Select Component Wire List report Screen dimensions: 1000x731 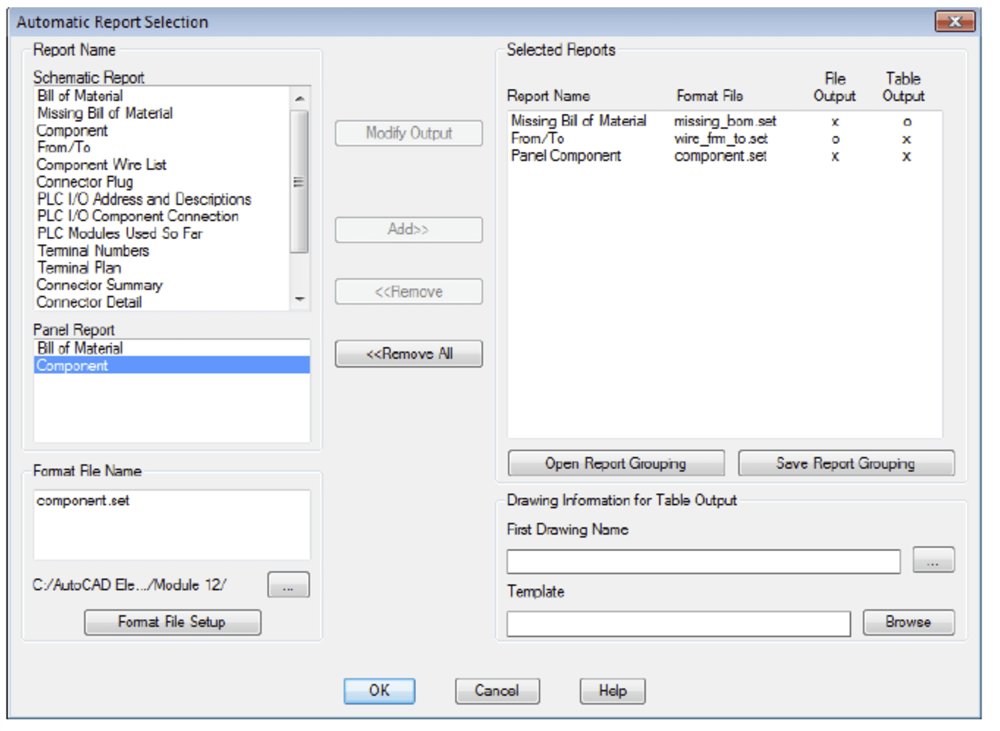coord(101,165)
